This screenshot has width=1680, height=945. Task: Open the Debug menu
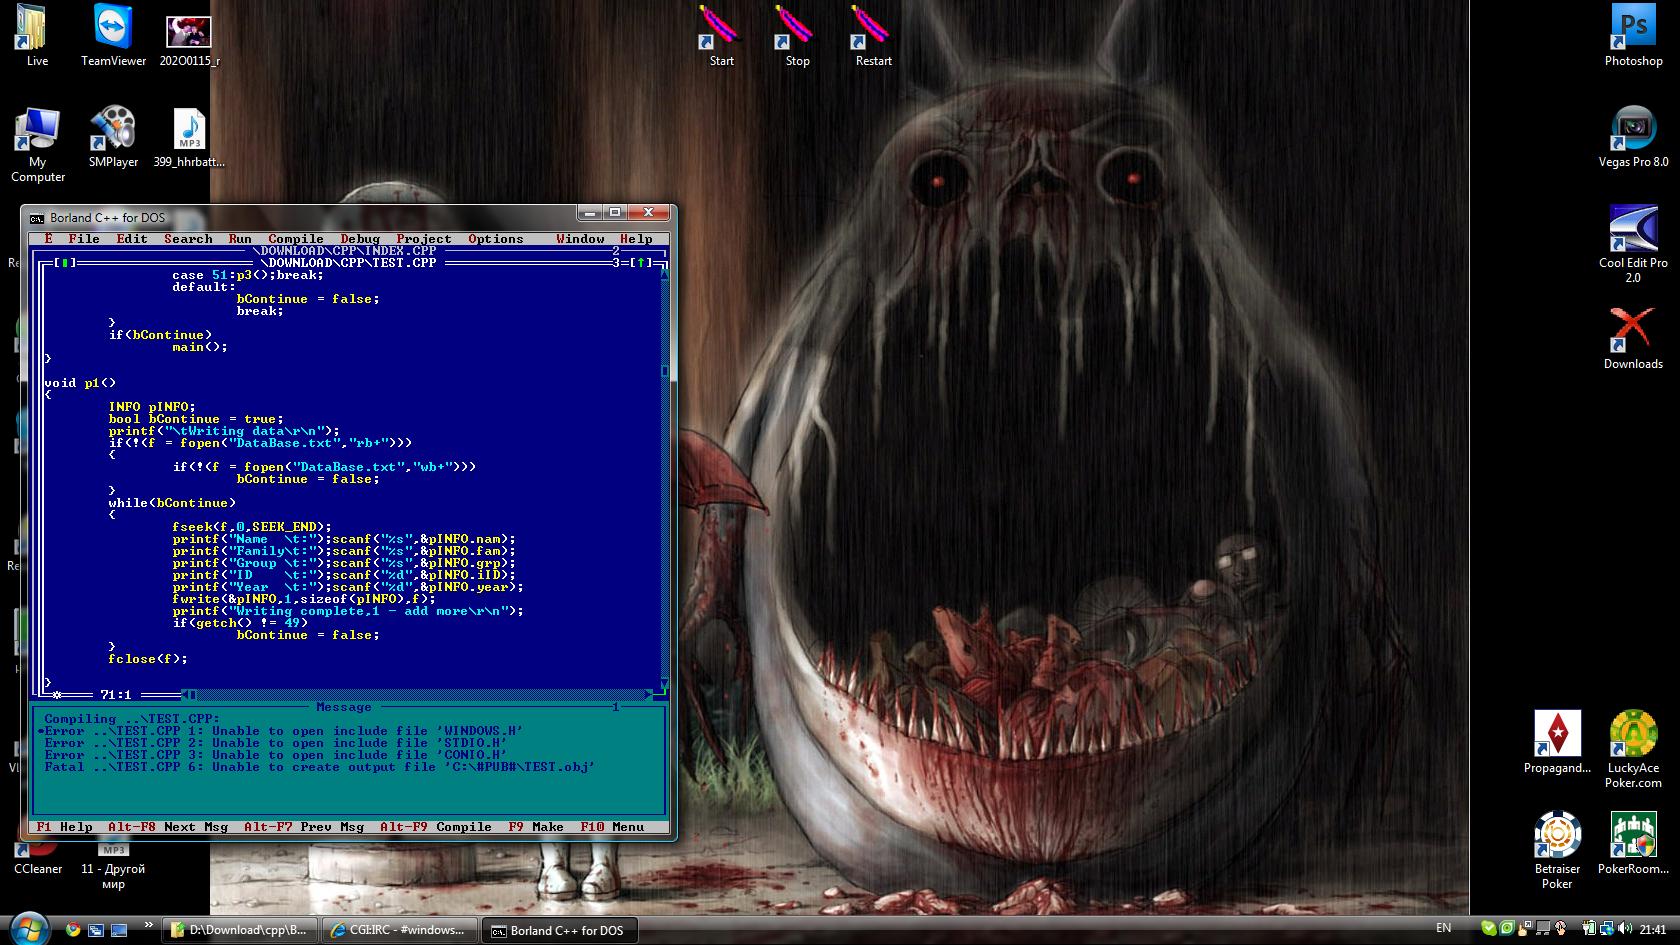pyautogui.click(x=360, y=239)
